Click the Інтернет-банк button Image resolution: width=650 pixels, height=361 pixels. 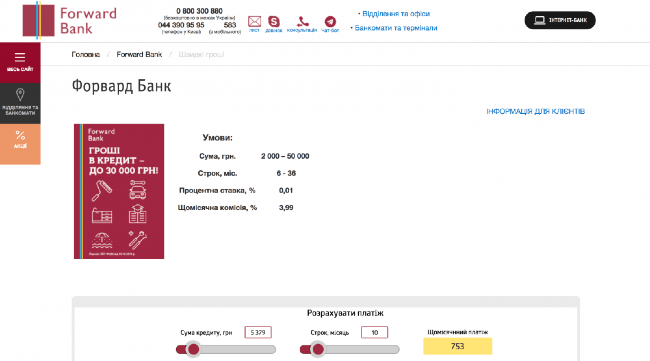[x=560, y=20]
